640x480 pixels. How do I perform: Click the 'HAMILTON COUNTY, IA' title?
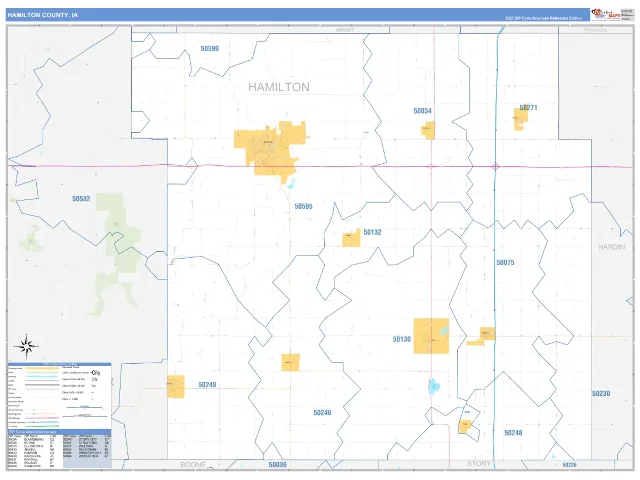(x=42, y=15)
